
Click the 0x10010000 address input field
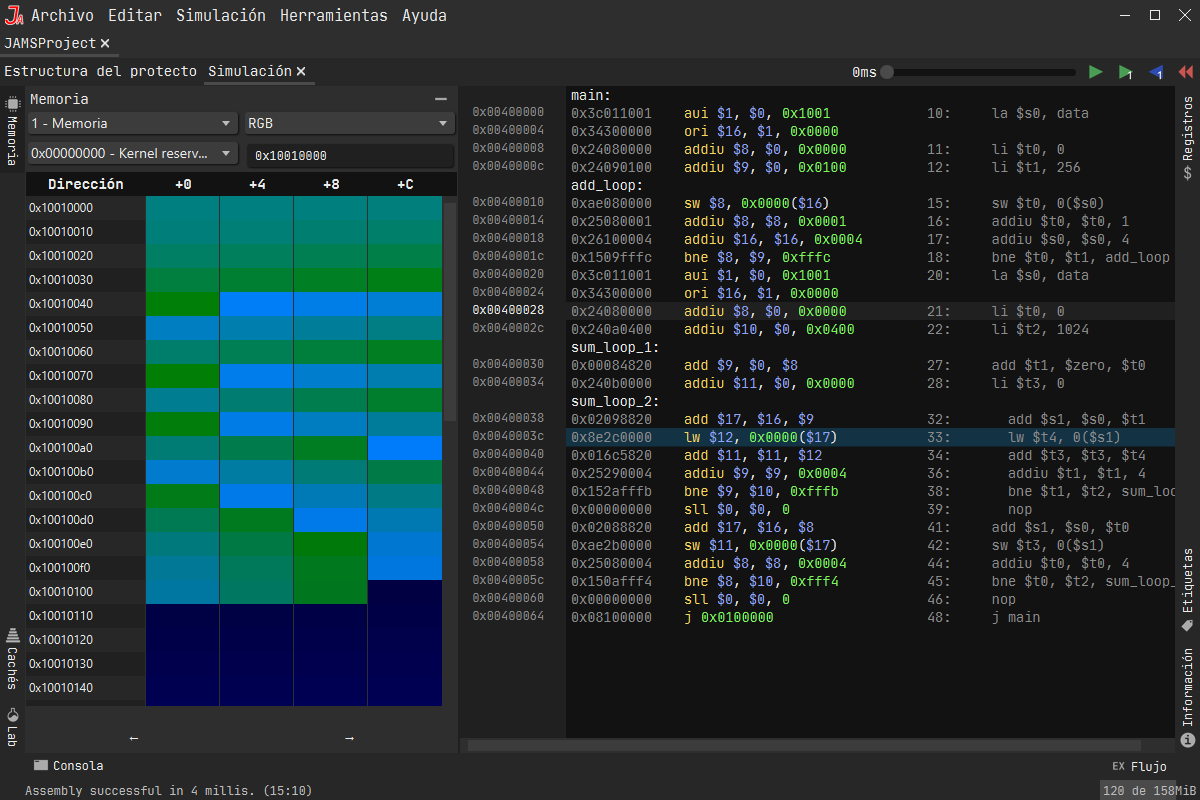coord(350,155)
